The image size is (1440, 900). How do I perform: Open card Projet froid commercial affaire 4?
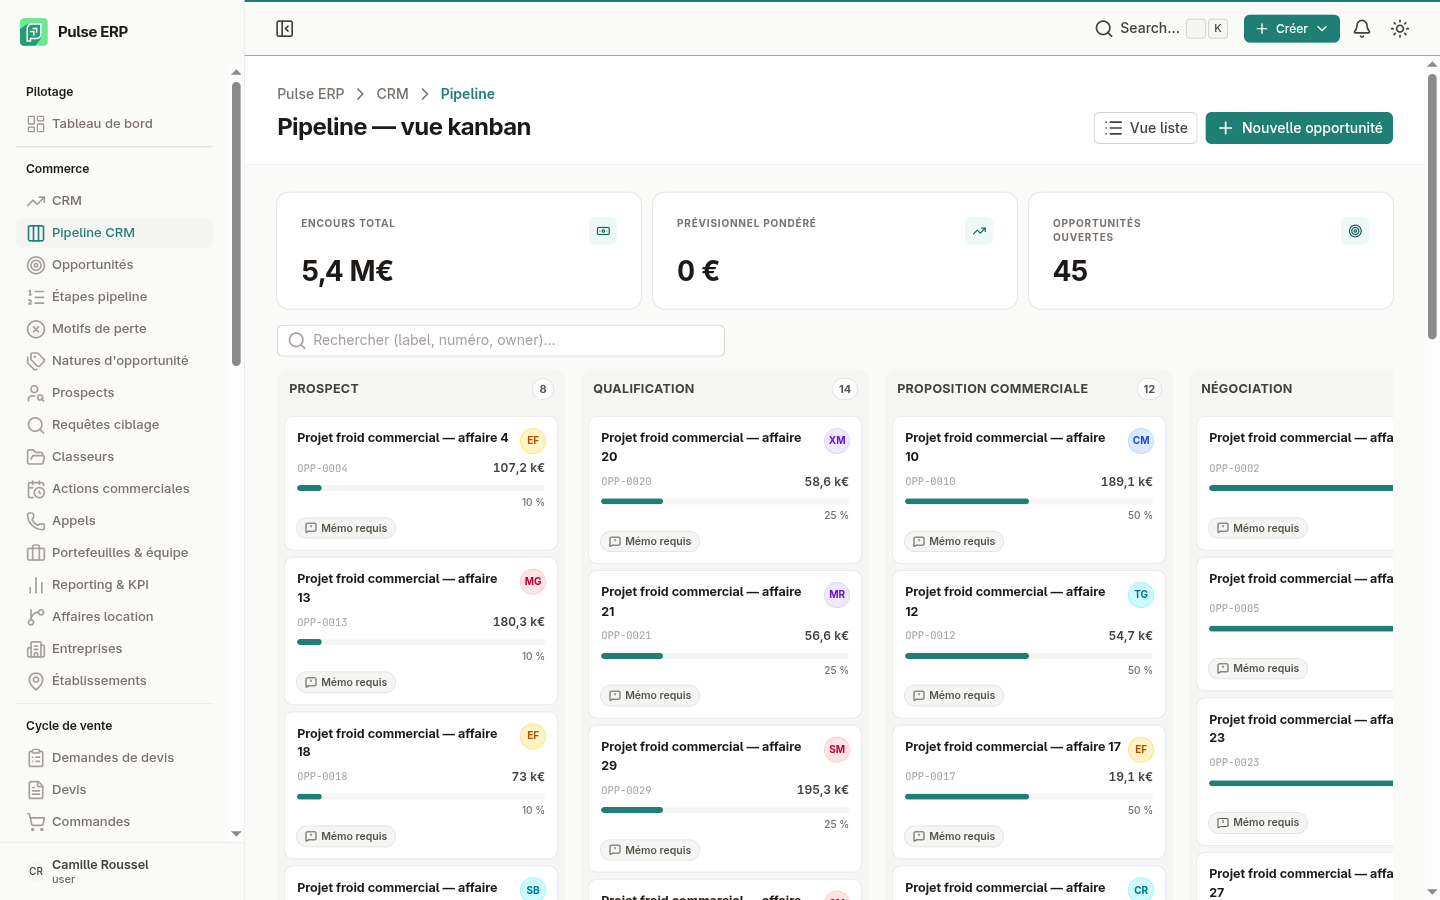(421, 484)
